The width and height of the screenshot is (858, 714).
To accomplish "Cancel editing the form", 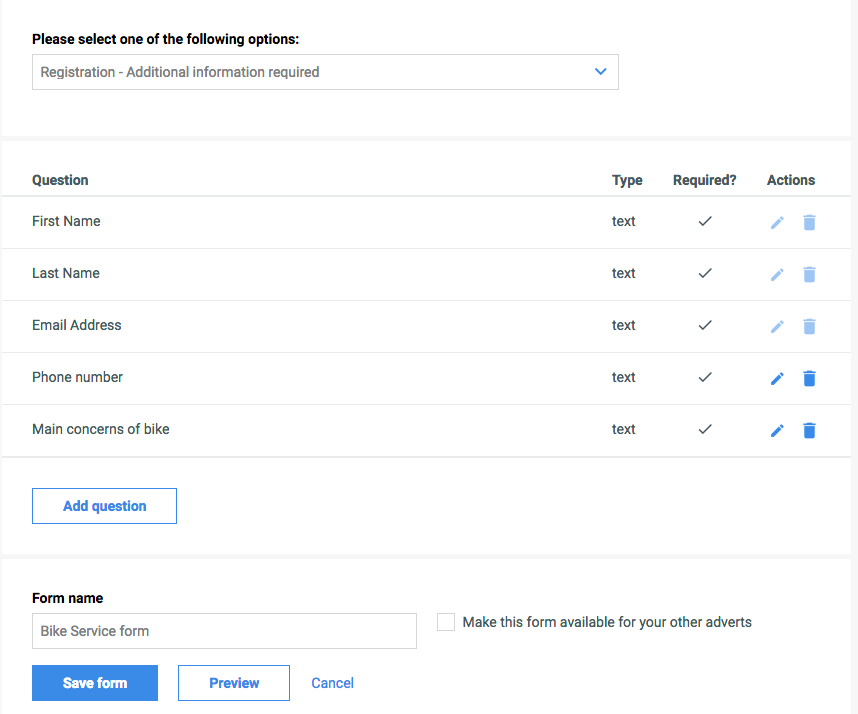I will click(x=332, y=683).
